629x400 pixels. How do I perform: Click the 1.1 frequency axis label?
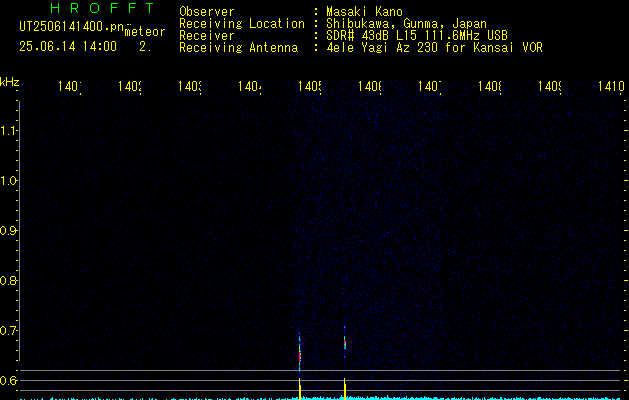(9, 131)
